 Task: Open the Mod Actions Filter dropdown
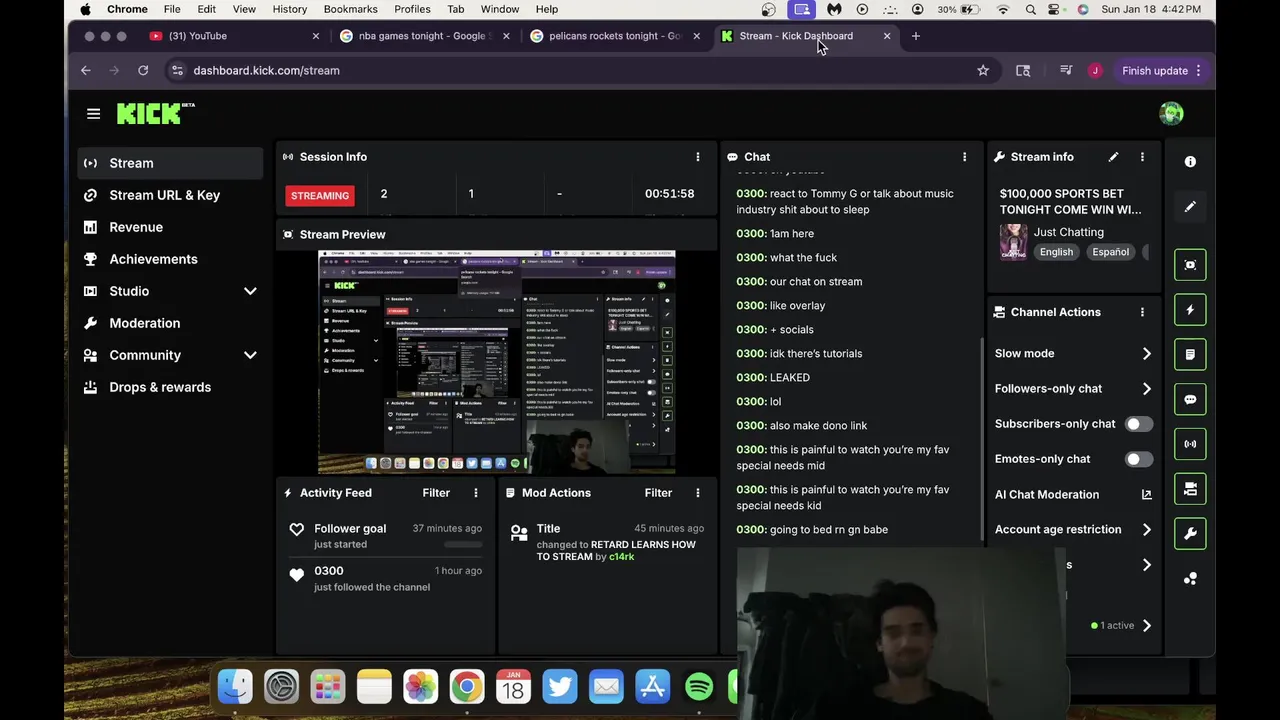658,493
